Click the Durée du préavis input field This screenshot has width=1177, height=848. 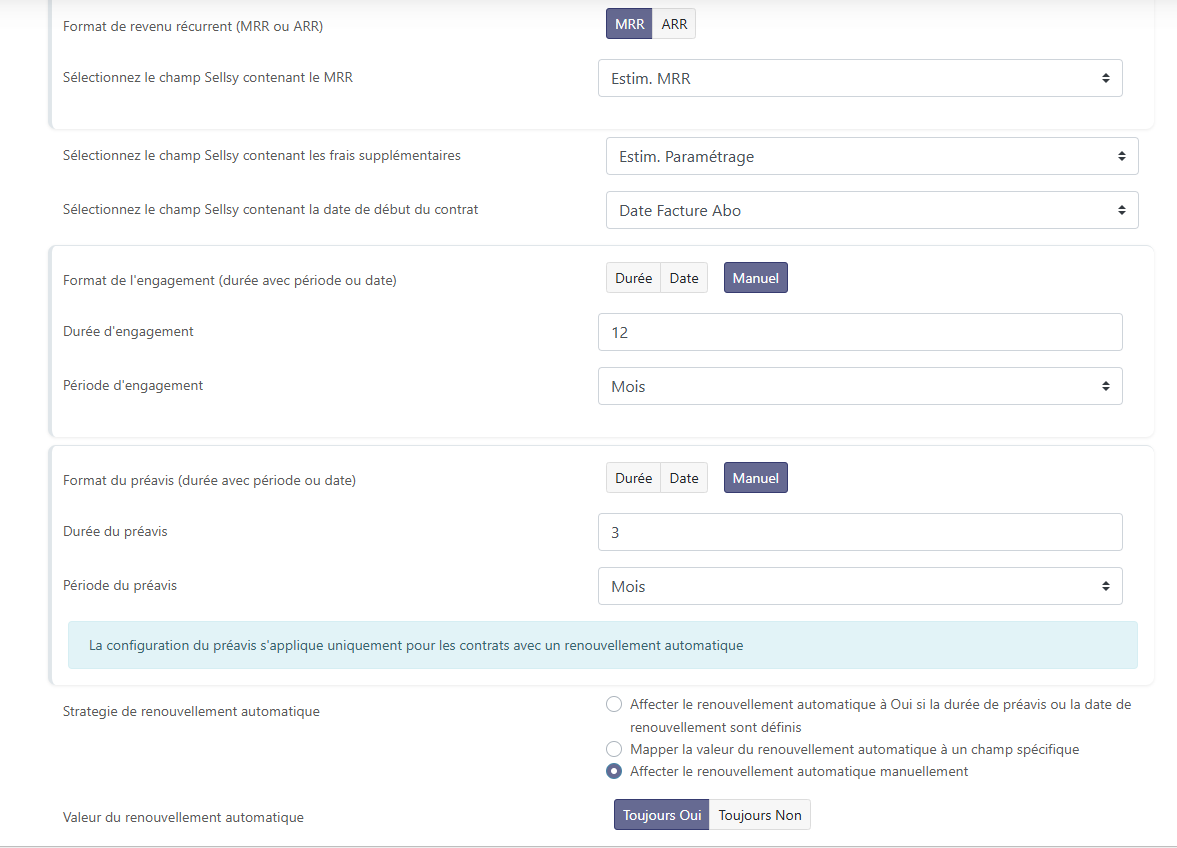coord(860,532)
